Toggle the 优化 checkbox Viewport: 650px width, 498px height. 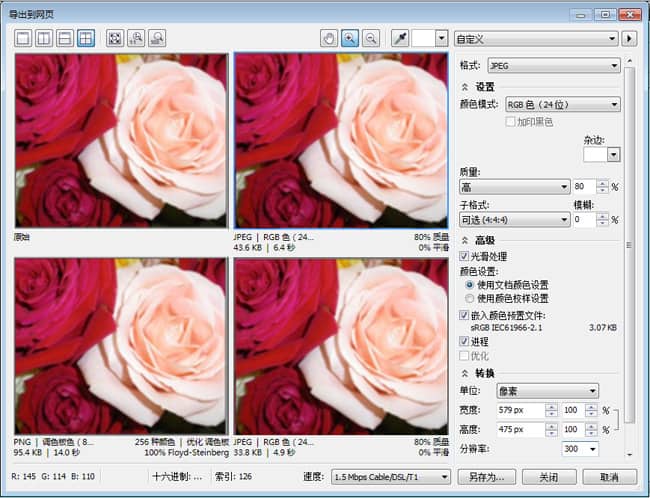click(x=464, y=356)
